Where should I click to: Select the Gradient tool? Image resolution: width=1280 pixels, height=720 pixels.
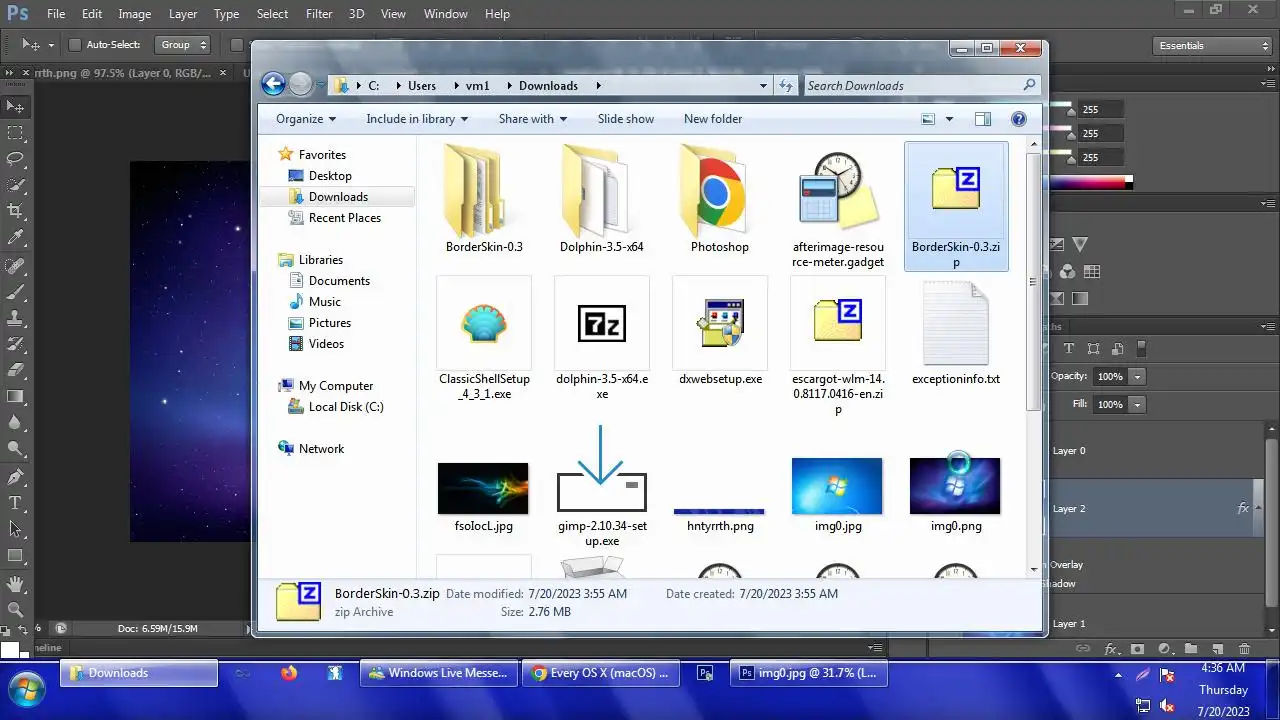point(15,396)
